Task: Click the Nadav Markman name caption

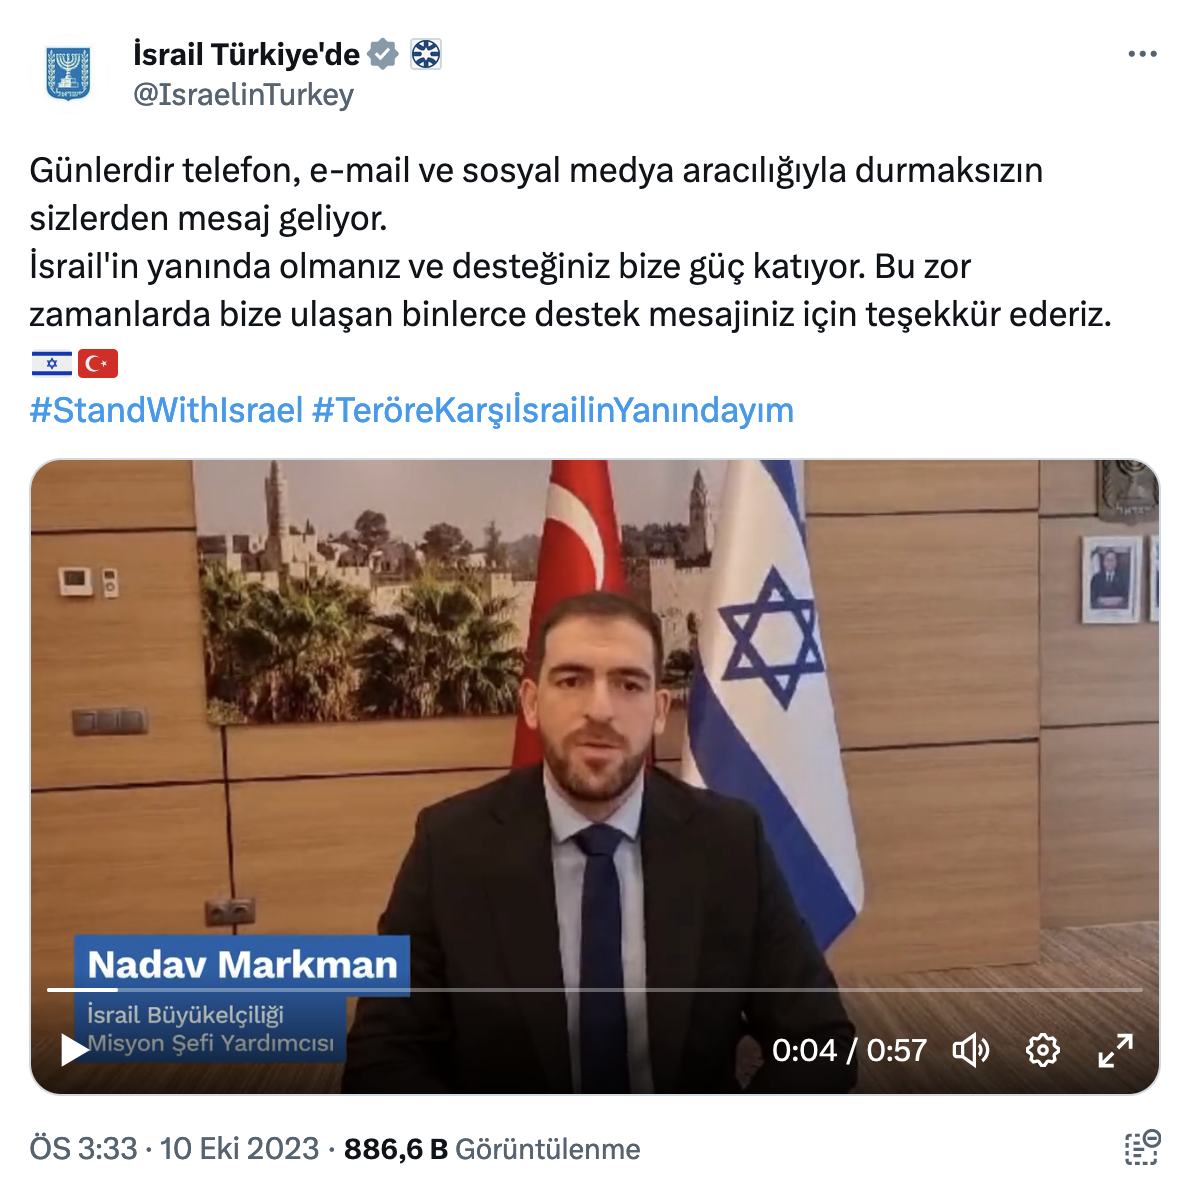Action: coord(242,965)
